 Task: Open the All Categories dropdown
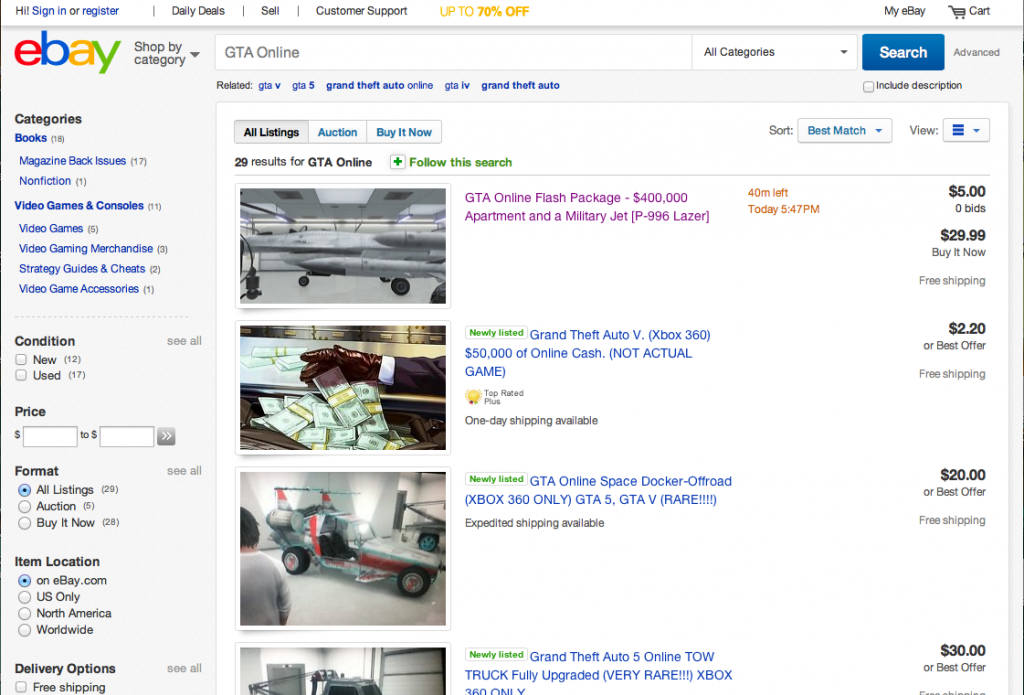coord(774,51)
